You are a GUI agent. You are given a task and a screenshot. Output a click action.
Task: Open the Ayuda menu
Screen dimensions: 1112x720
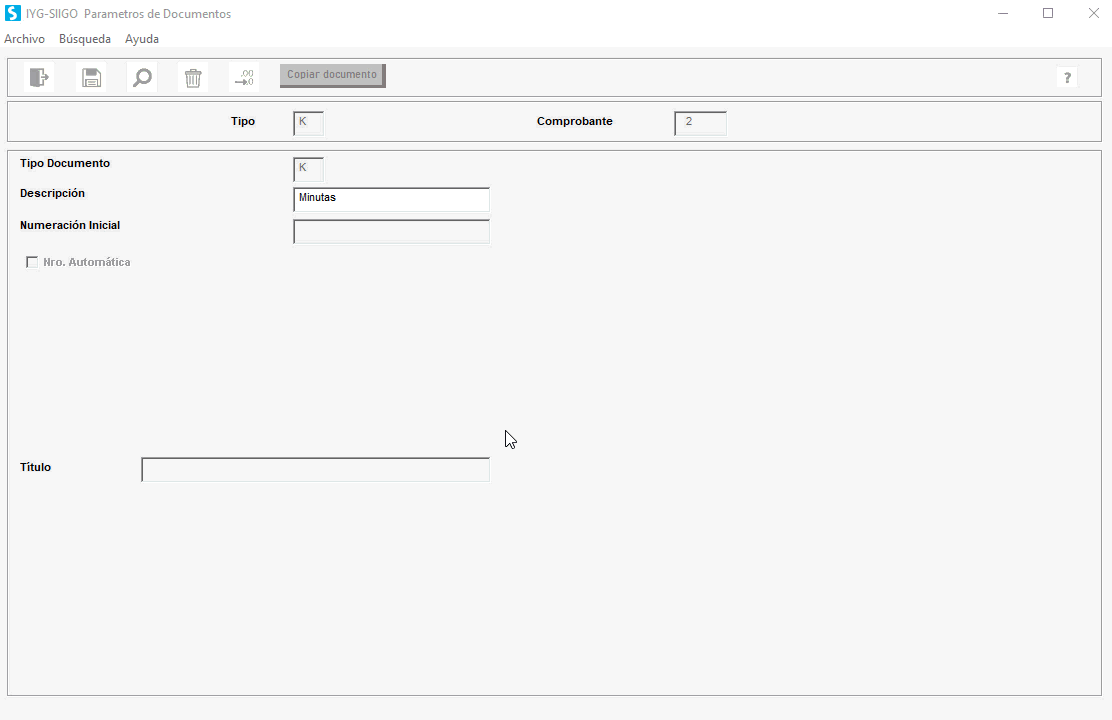[142, 39]
